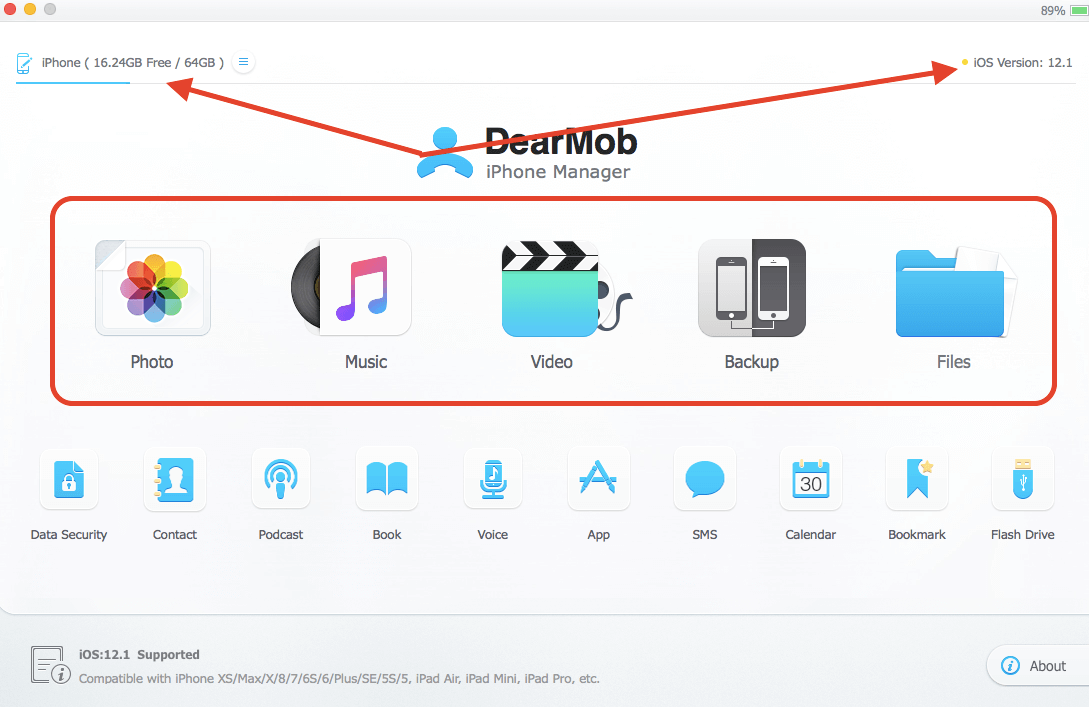Viewport: 1089px width, 707px height.
Task: Click the battery icon showing 89%
Action: 1079,10
